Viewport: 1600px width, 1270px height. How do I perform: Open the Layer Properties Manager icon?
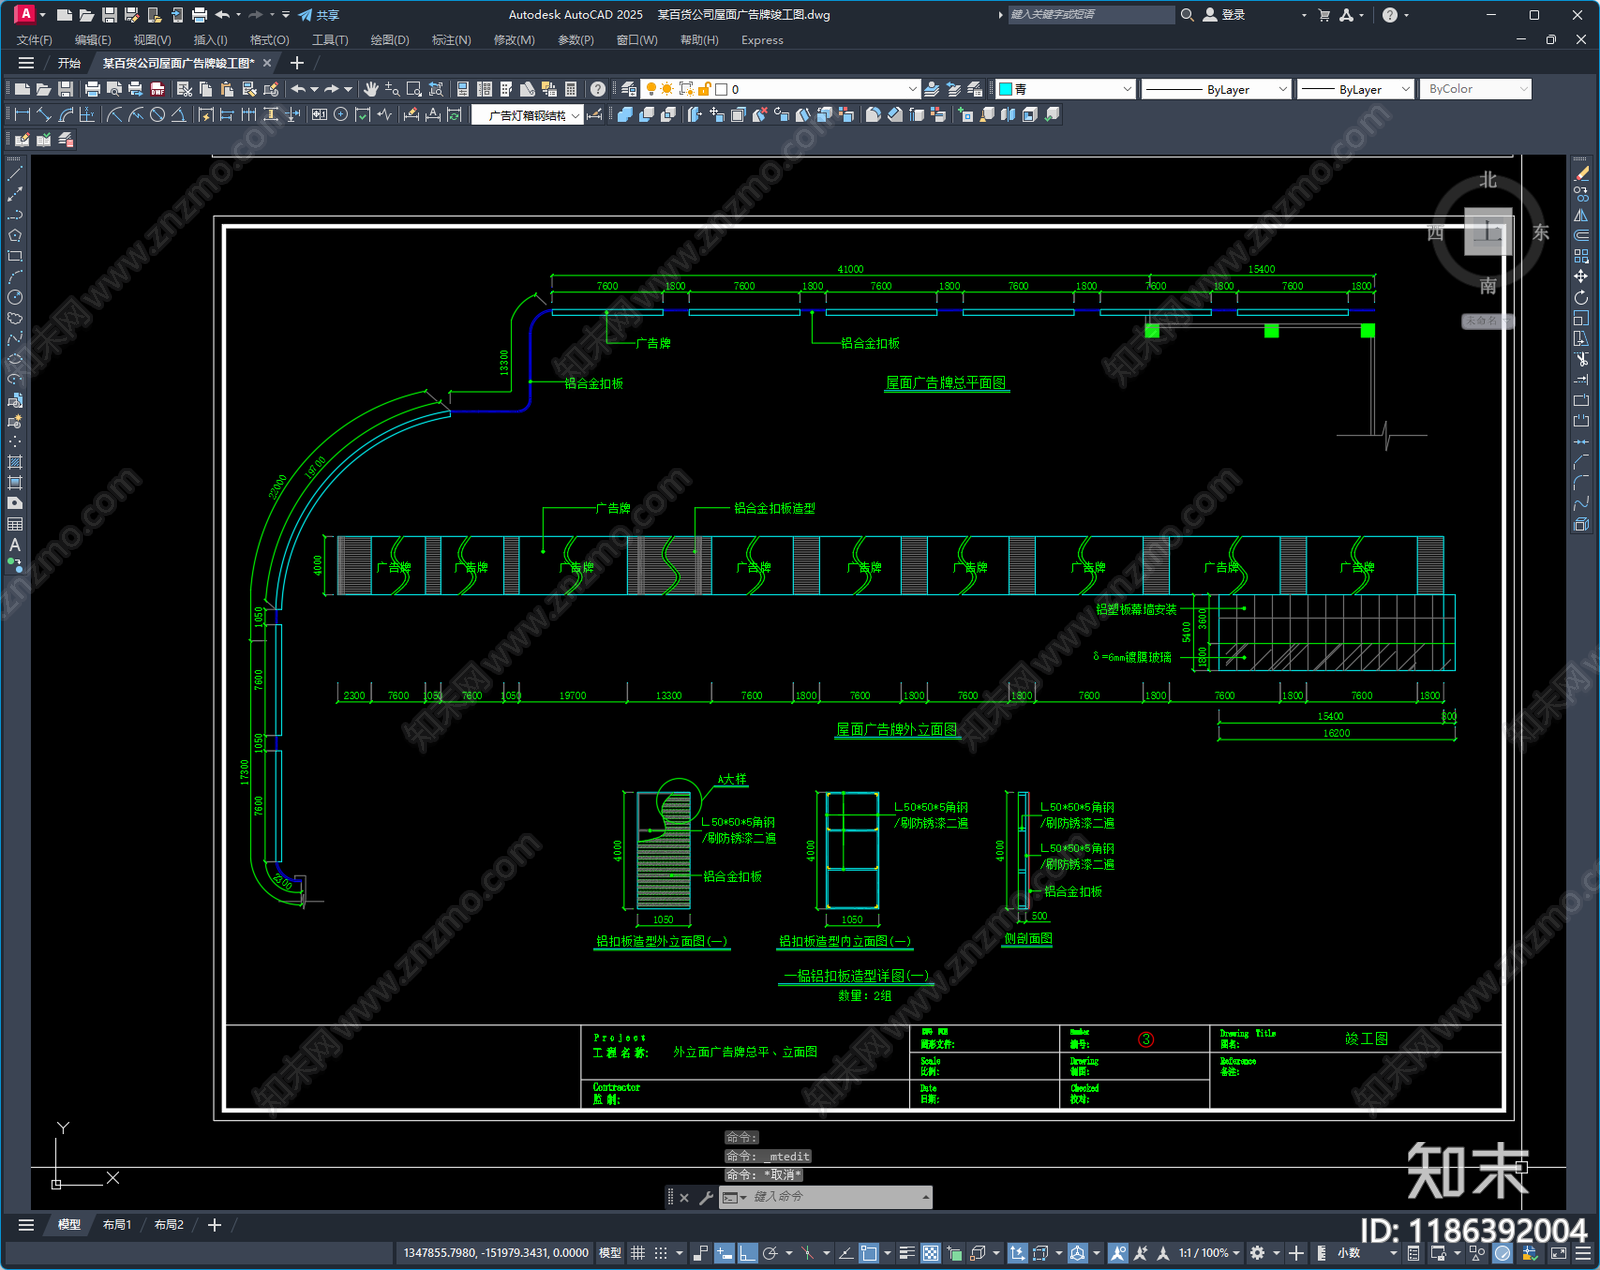pyautogui.click(x=628, y=89)
